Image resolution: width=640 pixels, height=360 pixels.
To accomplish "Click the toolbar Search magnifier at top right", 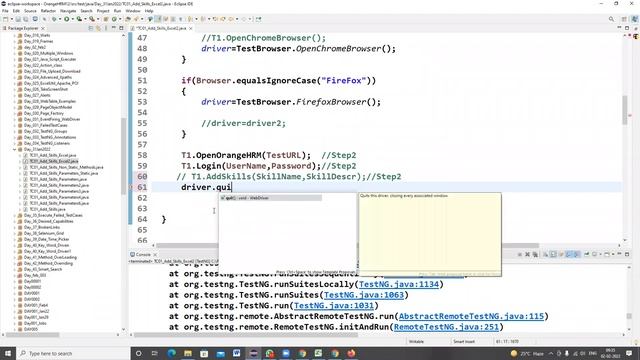I will pos(611,19).
